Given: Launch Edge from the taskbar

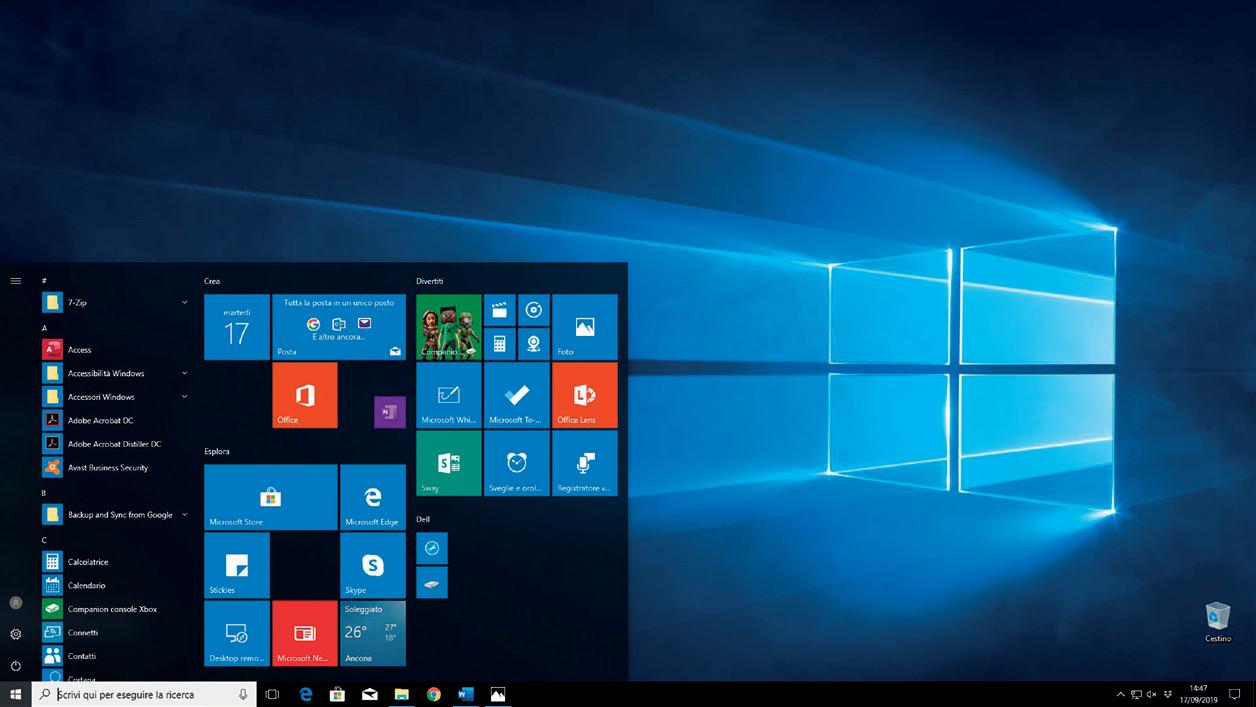Looking at the screenshot, I should point(306,694).
